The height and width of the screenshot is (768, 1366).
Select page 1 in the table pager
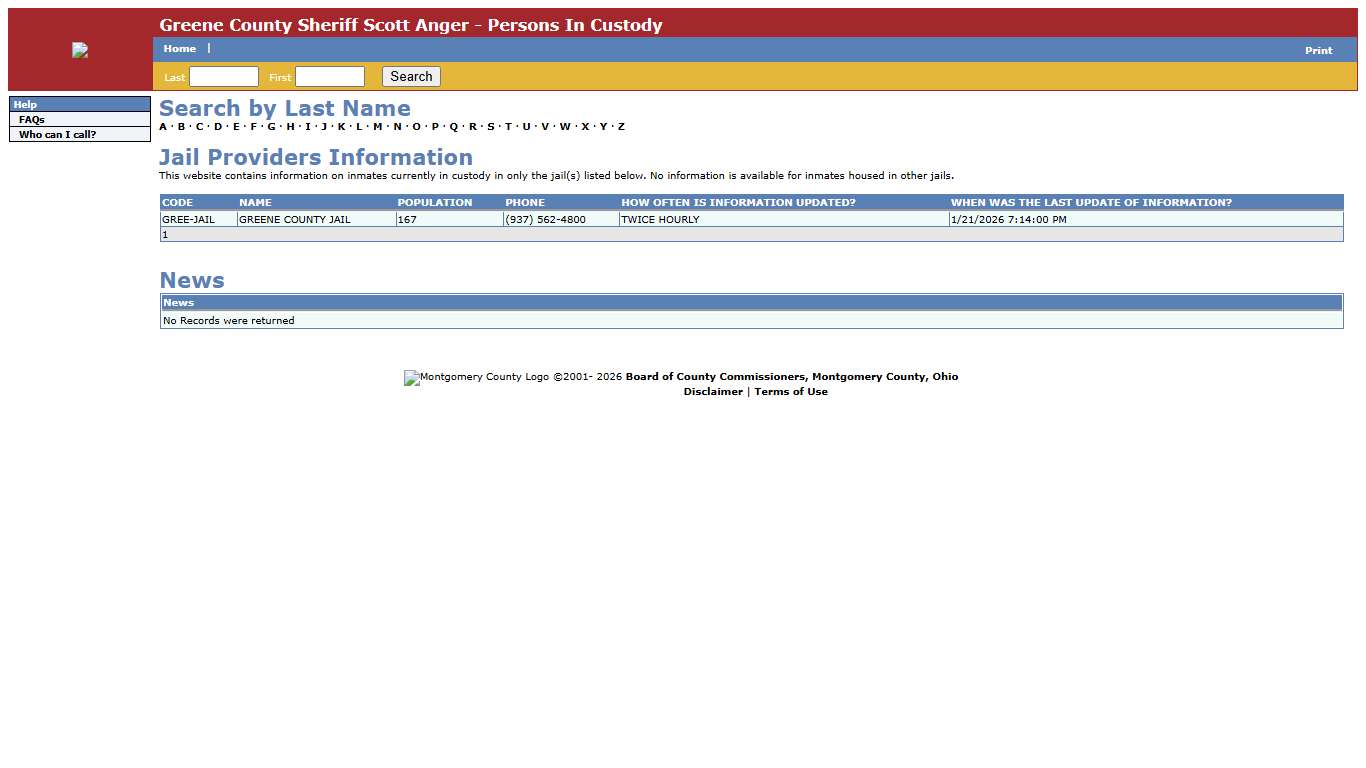[x=165, y=234]
